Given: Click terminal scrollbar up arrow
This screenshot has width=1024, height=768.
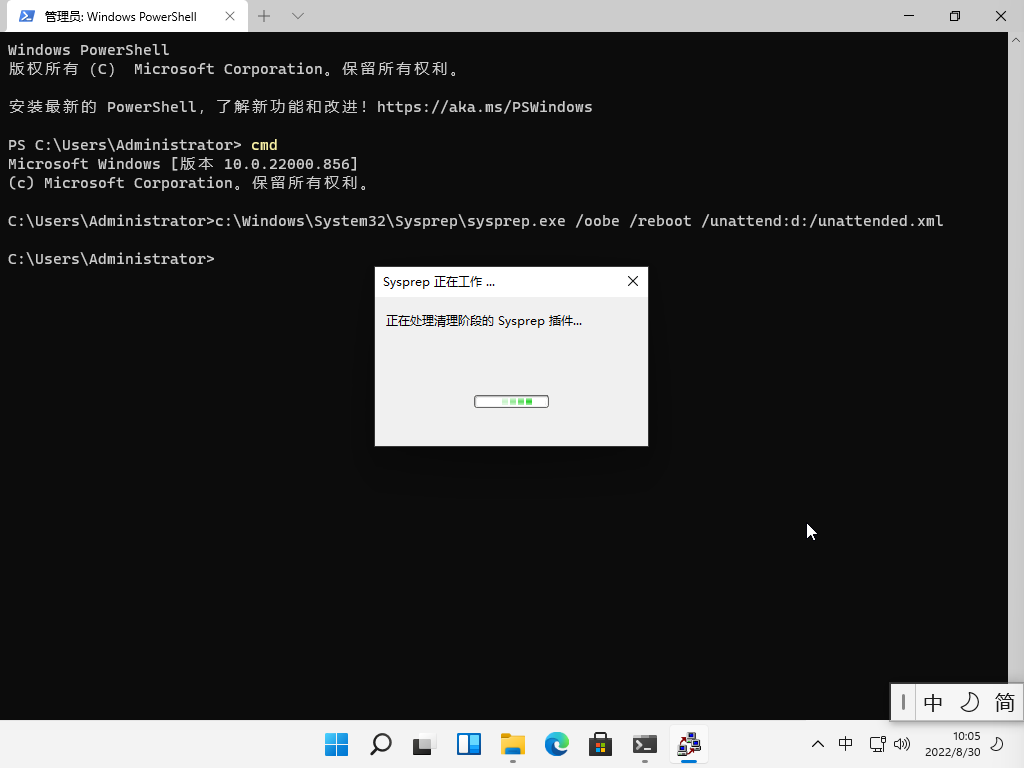Looking at the screenshot, I should [1016, 40].
